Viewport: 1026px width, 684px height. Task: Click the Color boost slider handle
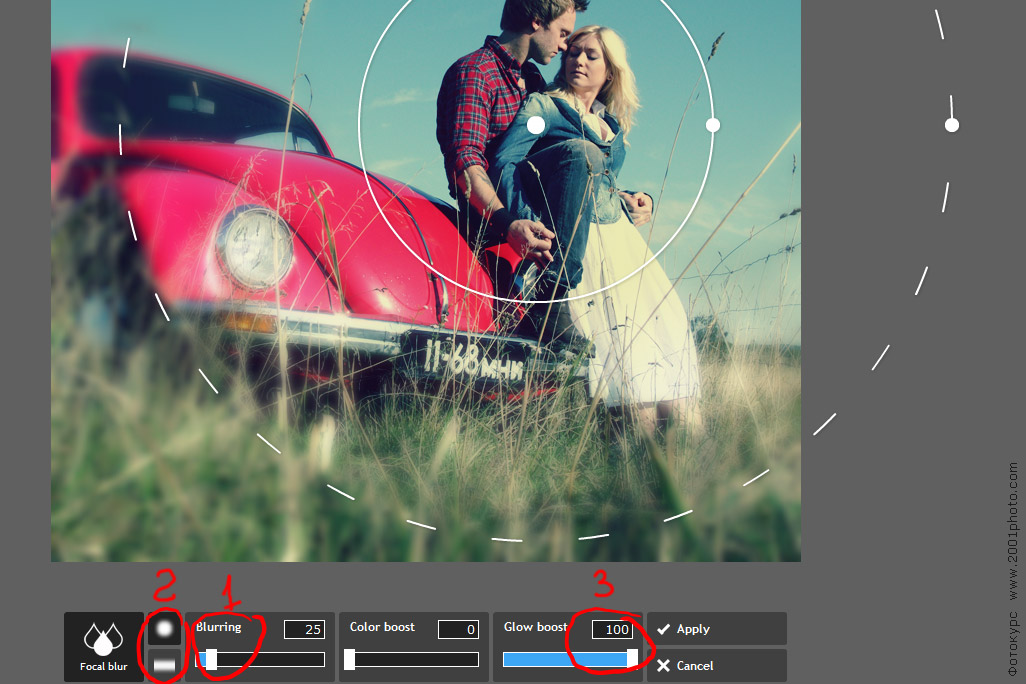pyautogui.click(x=350, y=659)
